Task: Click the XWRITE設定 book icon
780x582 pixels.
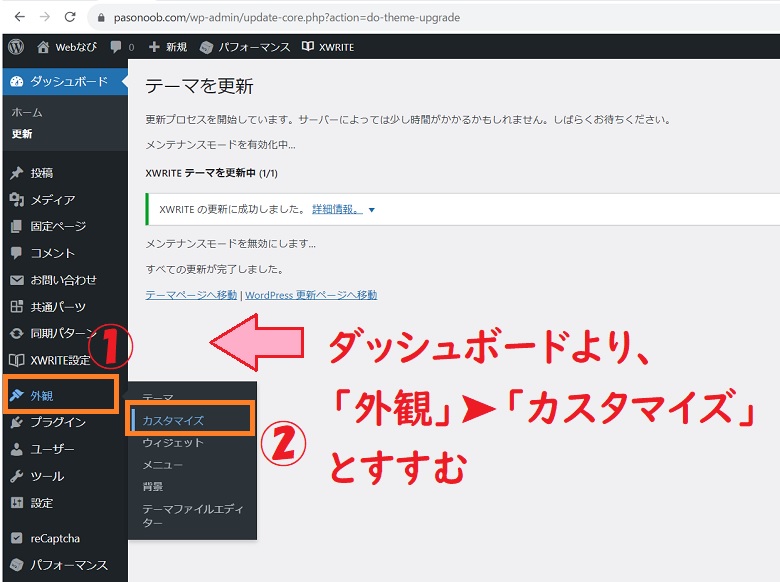Action: 16,360
